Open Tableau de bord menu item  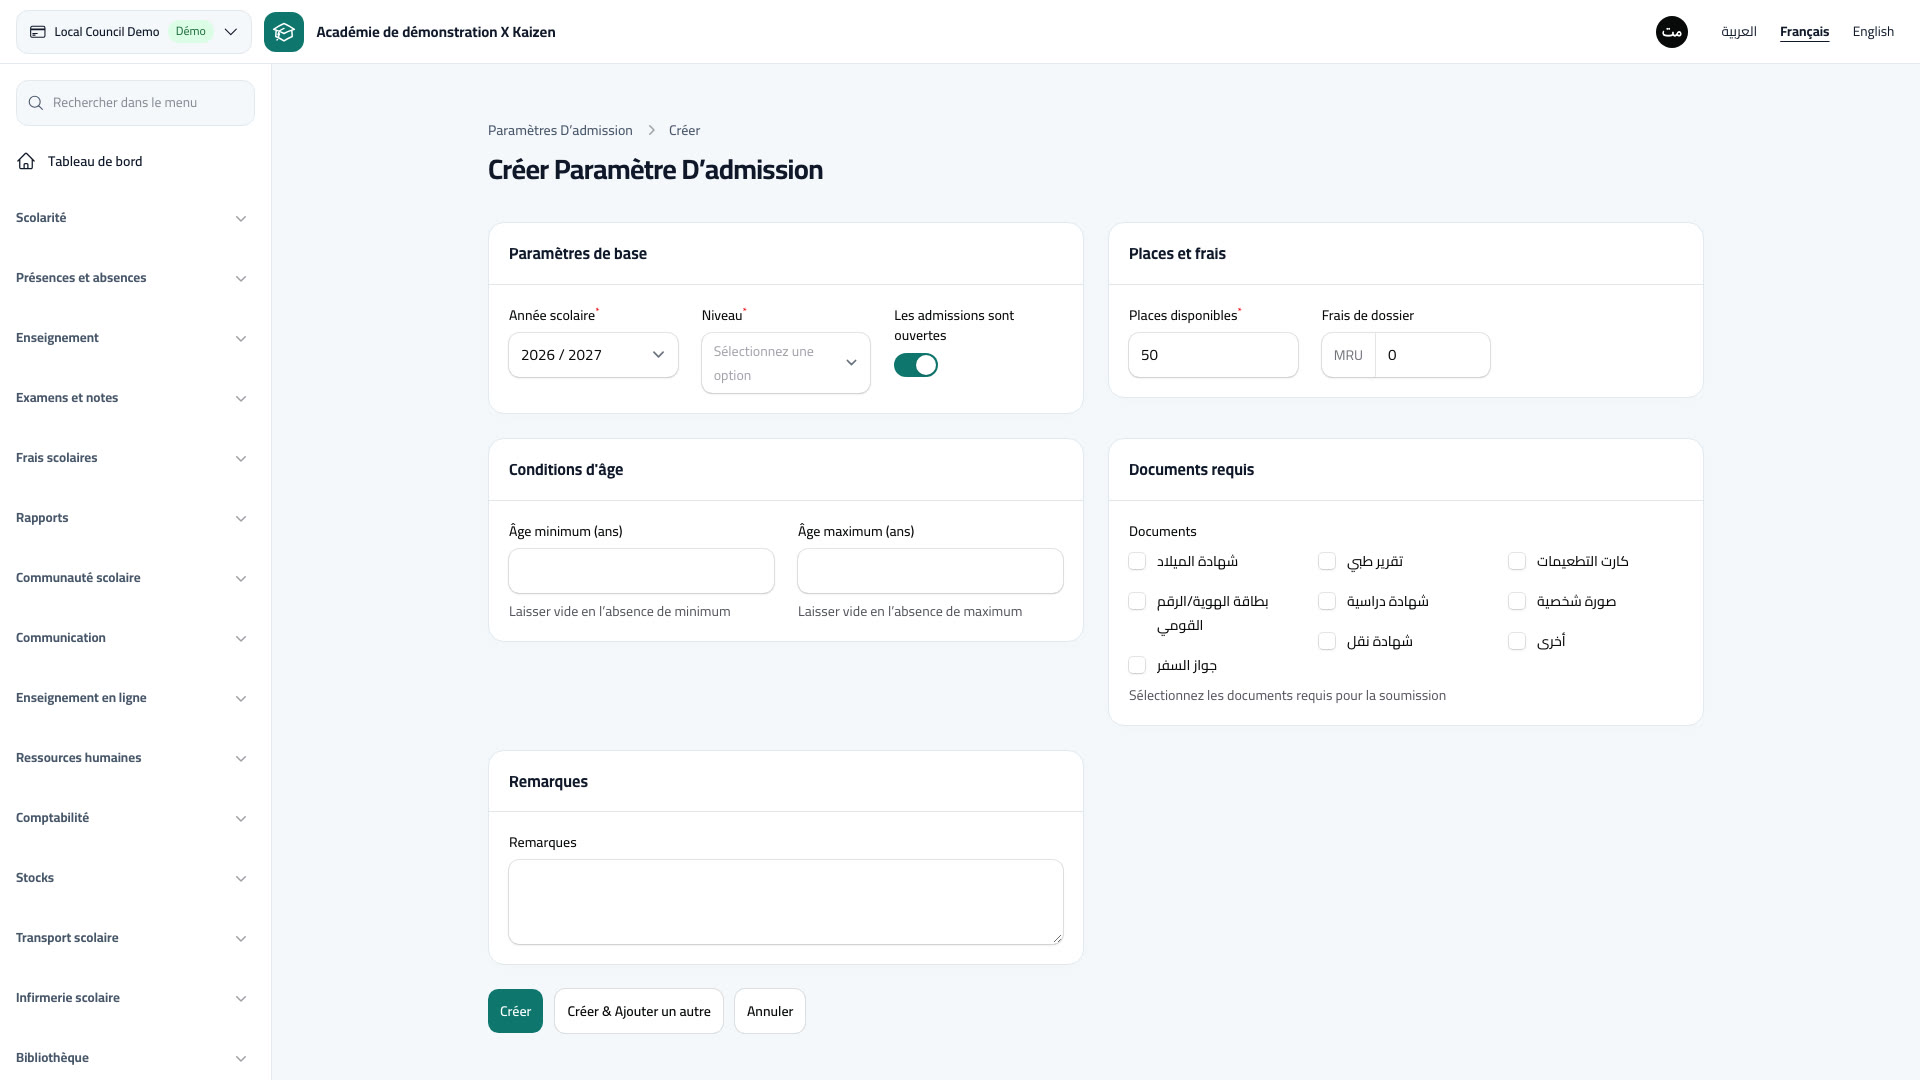pyautogui.click(x=135, y=161)
